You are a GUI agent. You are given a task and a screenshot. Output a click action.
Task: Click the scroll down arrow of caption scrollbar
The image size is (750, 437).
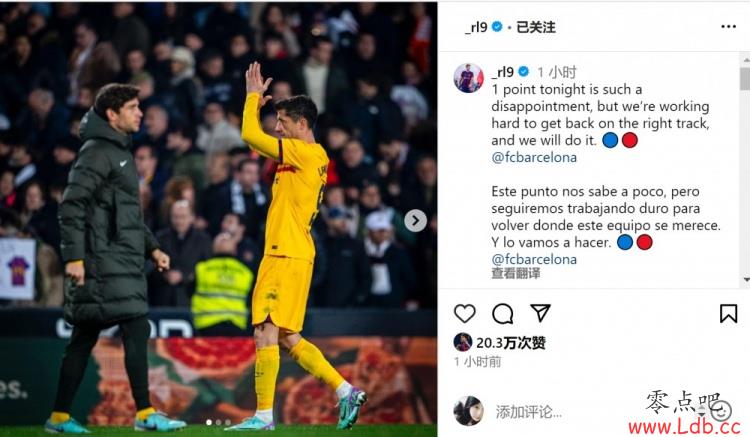tap(746, 280)
